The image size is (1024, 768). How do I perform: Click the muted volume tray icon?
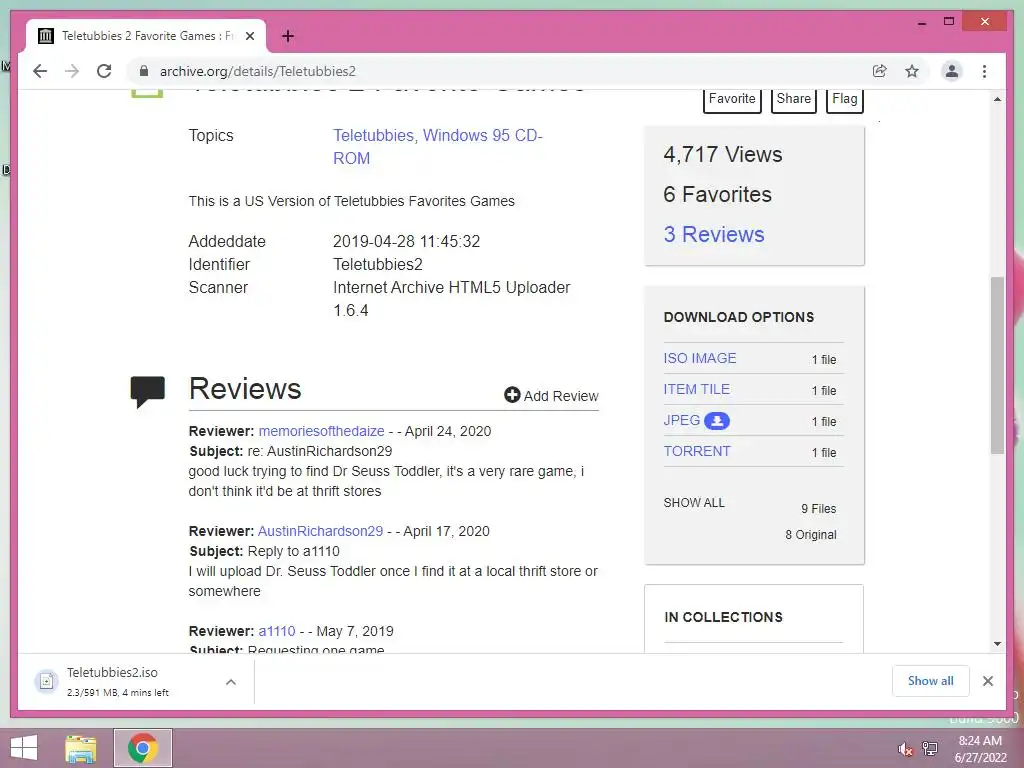[904, 749]
